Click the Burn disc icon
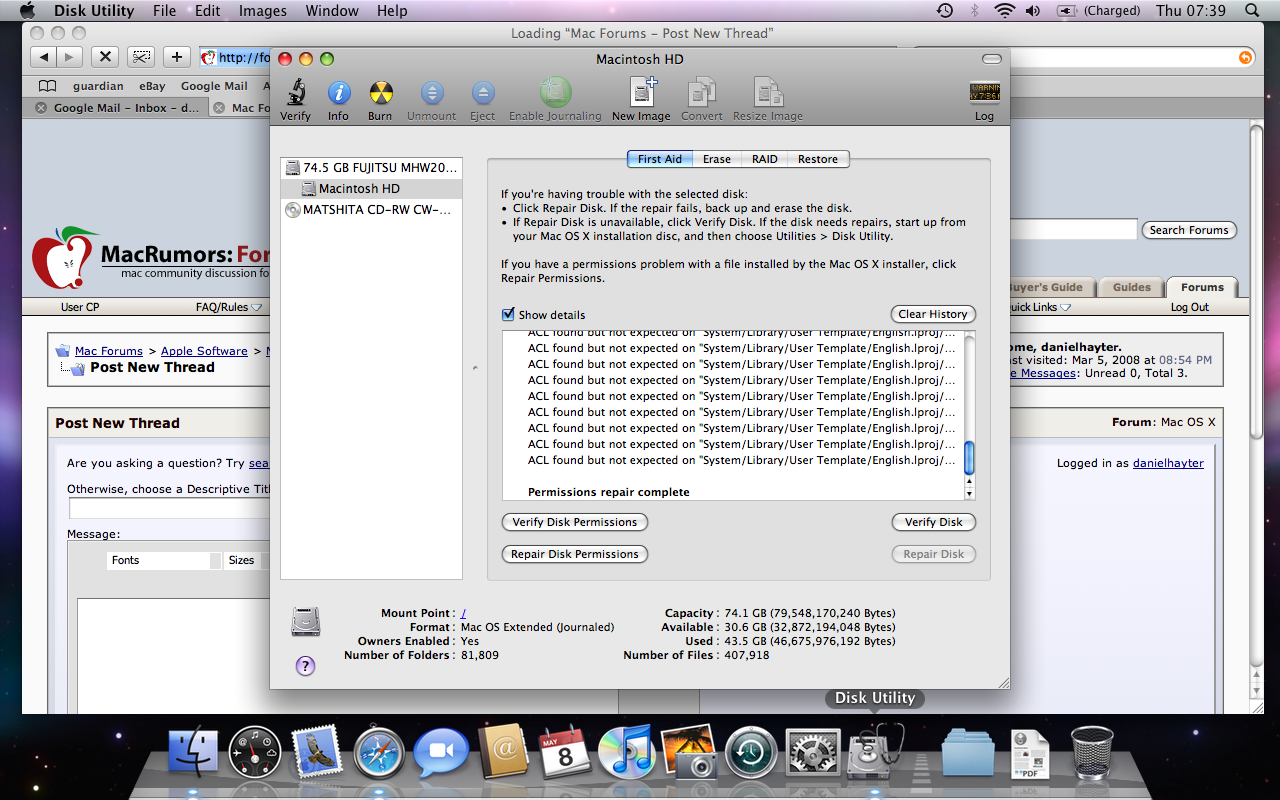The width and height of the screenshot is (1280, 800). tap(380, 93)
